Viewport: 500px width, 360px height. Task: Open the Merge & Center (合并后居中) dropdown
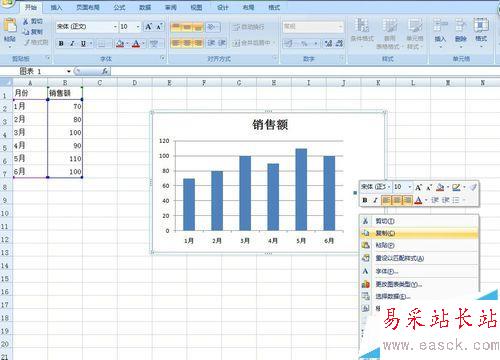274,43
